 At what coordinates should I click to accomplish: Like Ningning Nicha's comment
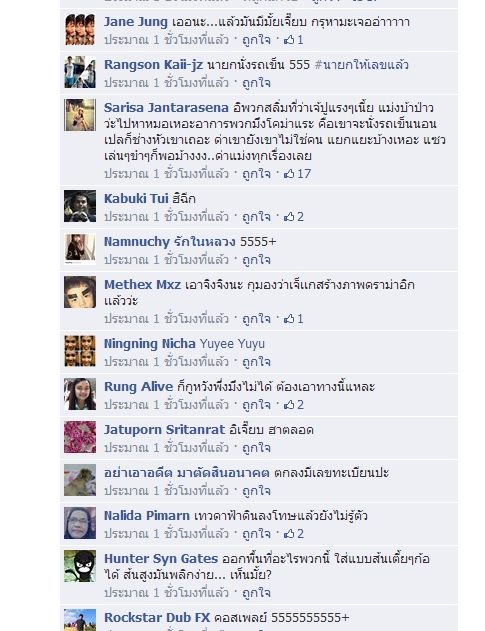coord(256,362)
